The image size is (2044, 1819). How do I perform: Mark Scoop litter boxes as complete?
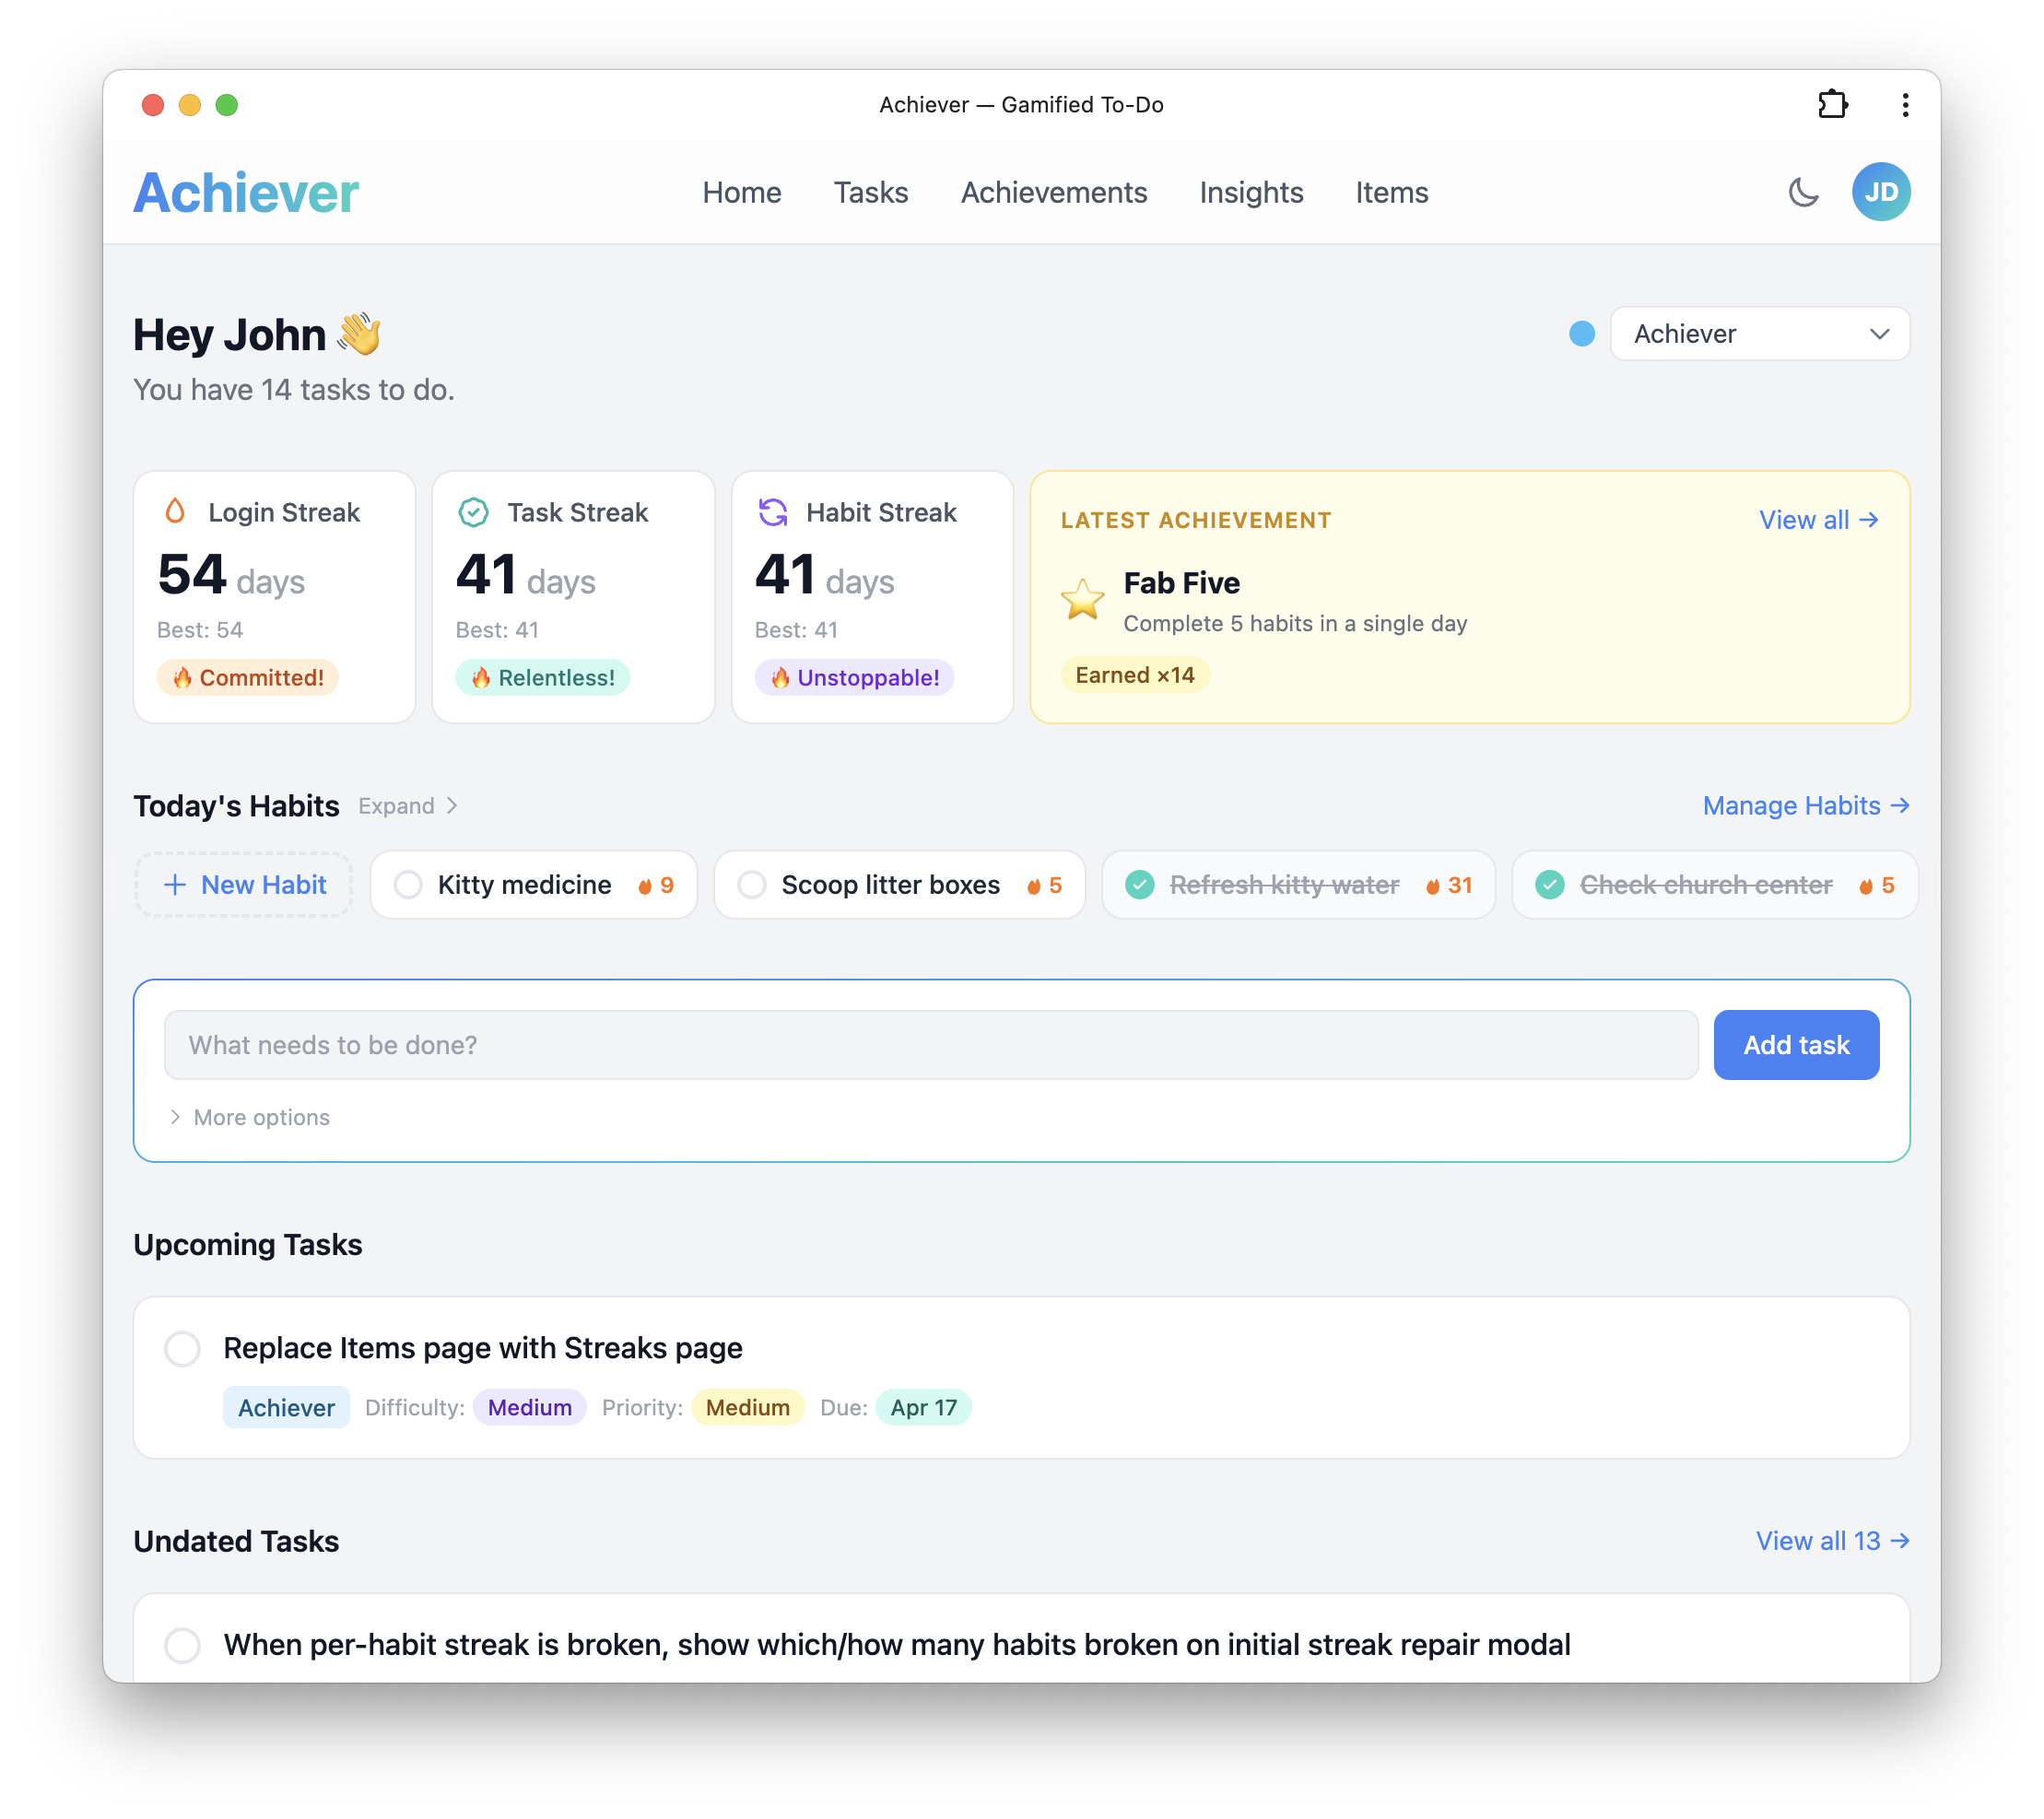point(751,884)
